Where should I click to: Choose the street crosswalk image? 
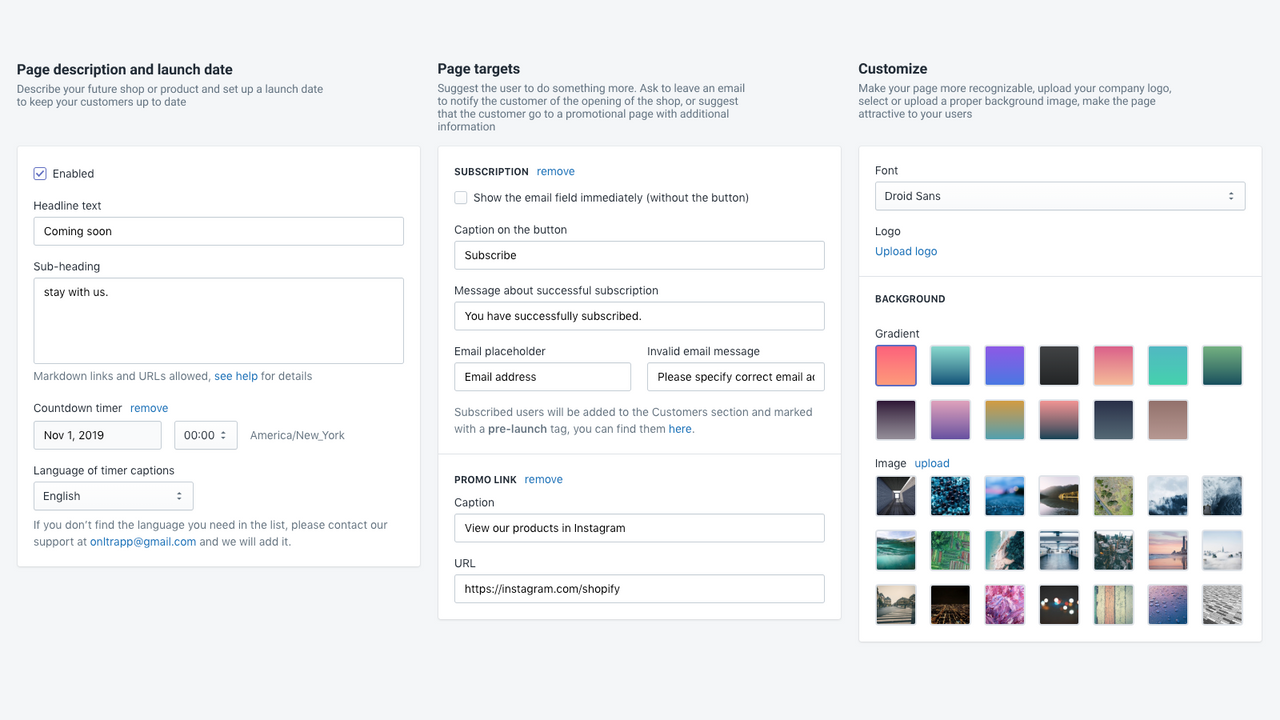coord(896,605)
